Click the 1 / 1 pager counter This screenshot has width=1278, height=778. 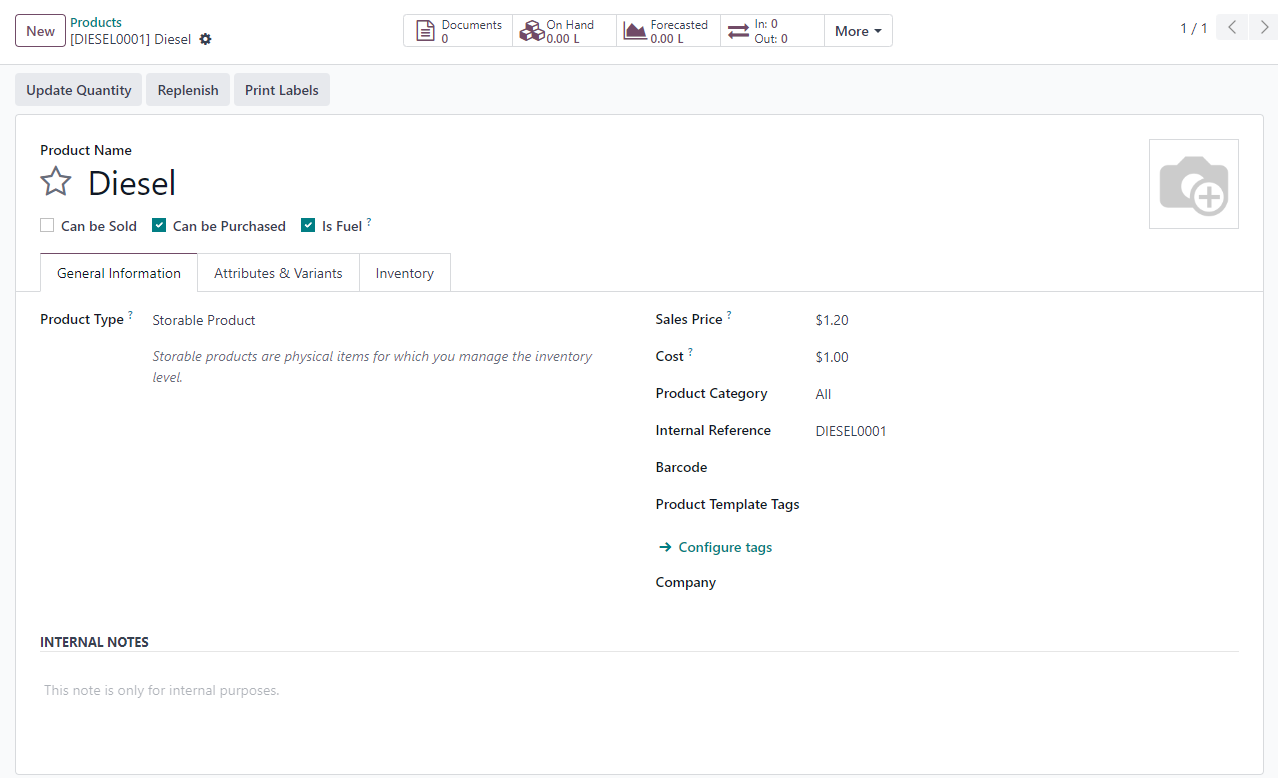pyautogui.click(x=1193, y=28)
